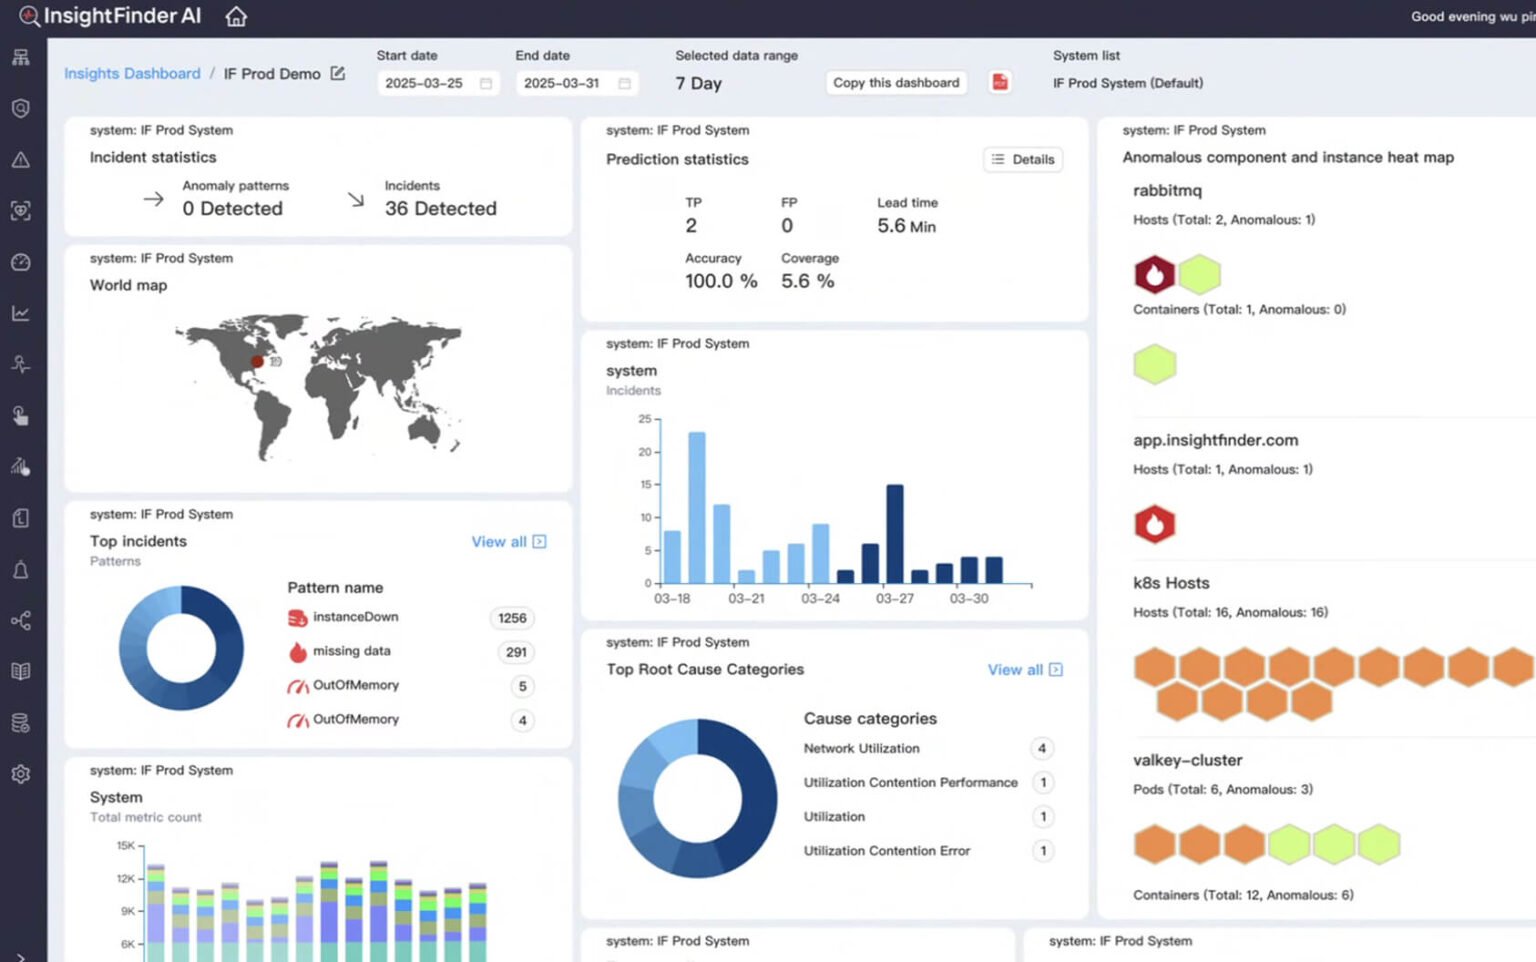
Task: Click the Start date field 2025-03-25
Action: [x=438, y=83]
